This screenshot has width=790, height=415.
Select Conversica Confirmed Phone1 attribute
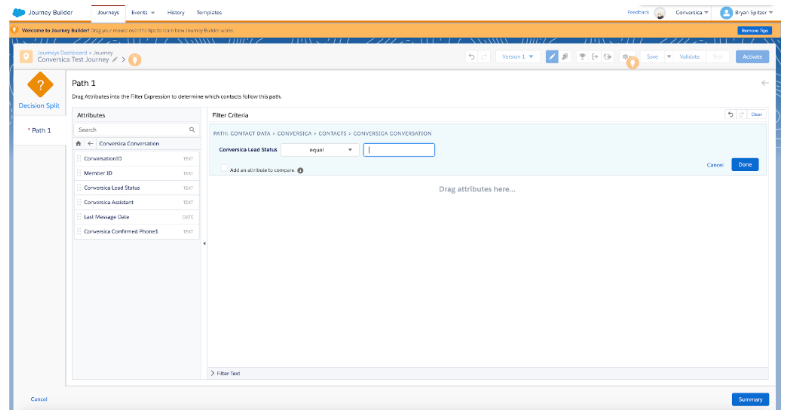click(x=137, y=232)
